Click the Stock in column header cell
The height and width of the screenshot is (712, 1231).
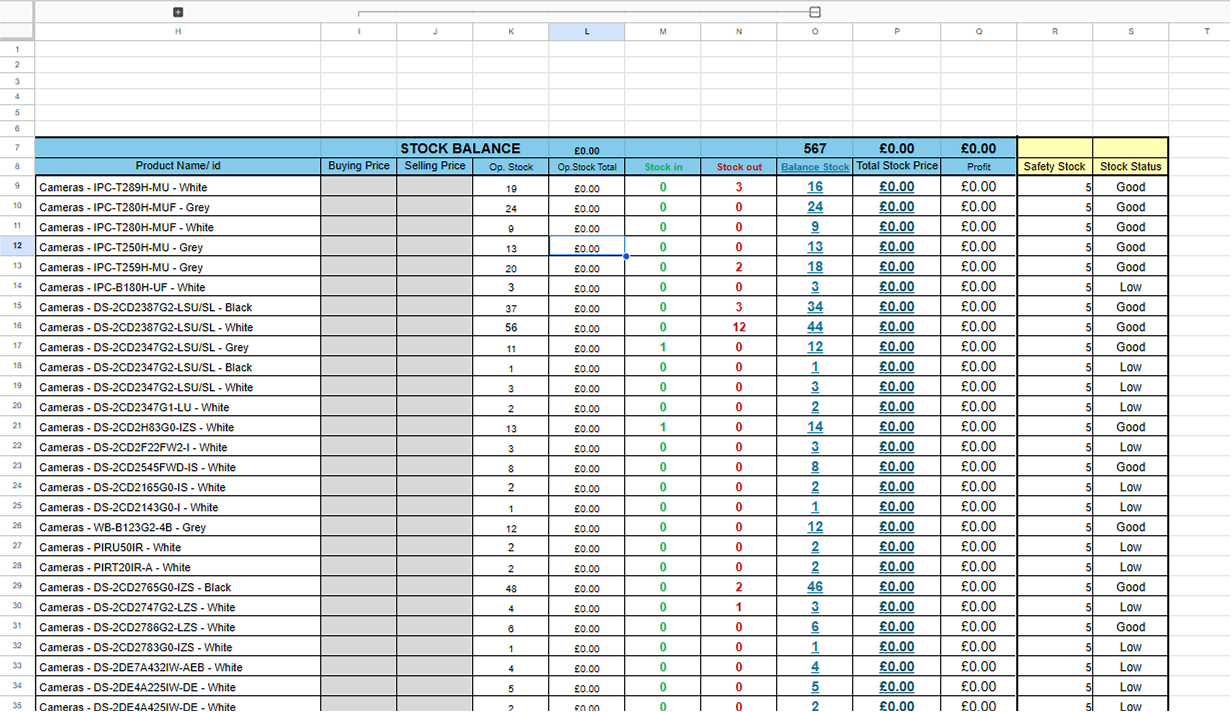[663, 167]
